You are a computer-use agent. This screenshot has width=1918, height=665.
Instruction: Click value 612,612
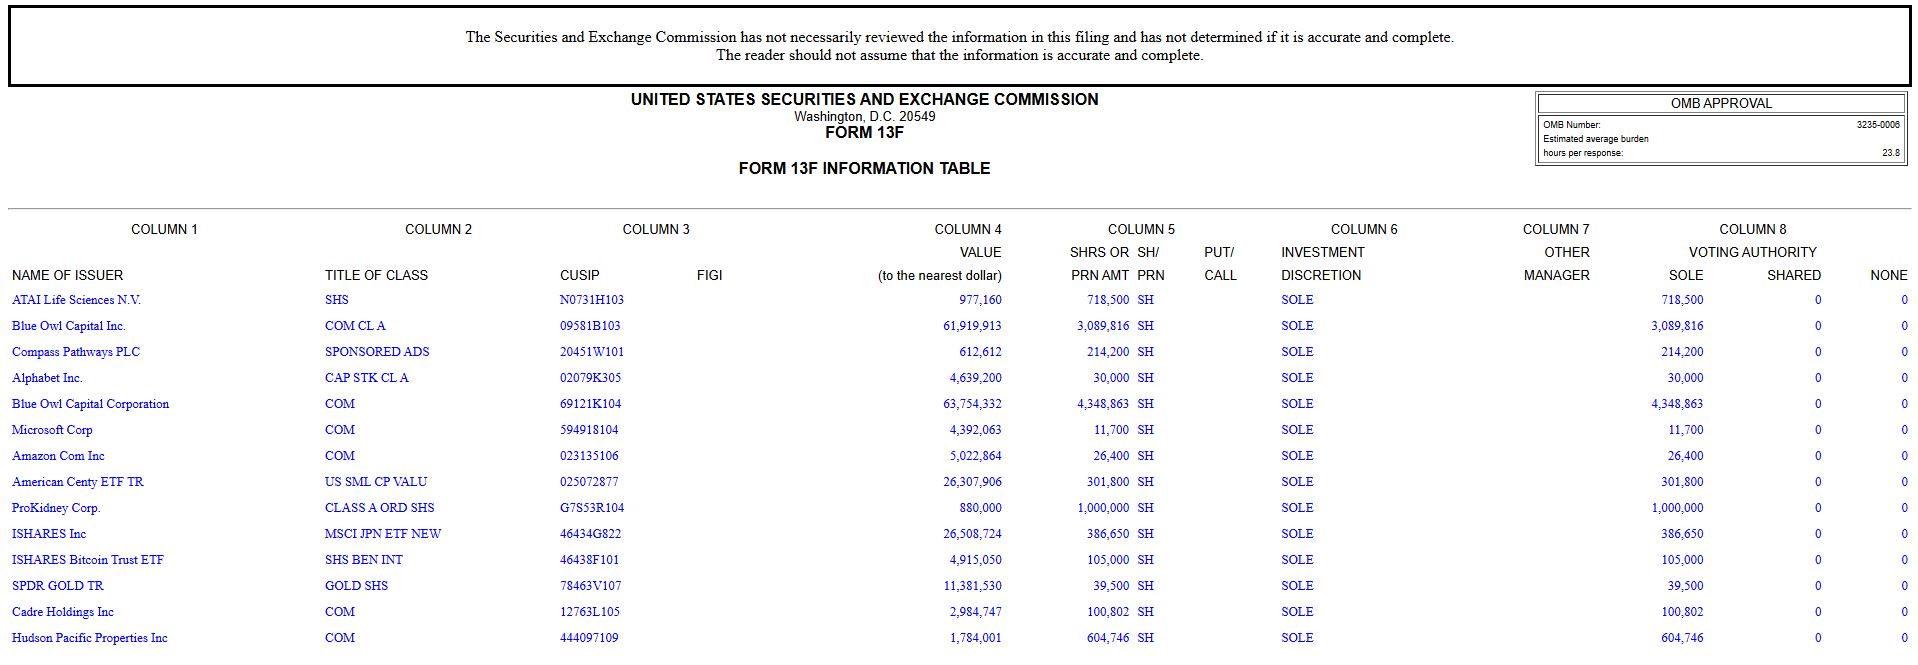coord(980,352)
